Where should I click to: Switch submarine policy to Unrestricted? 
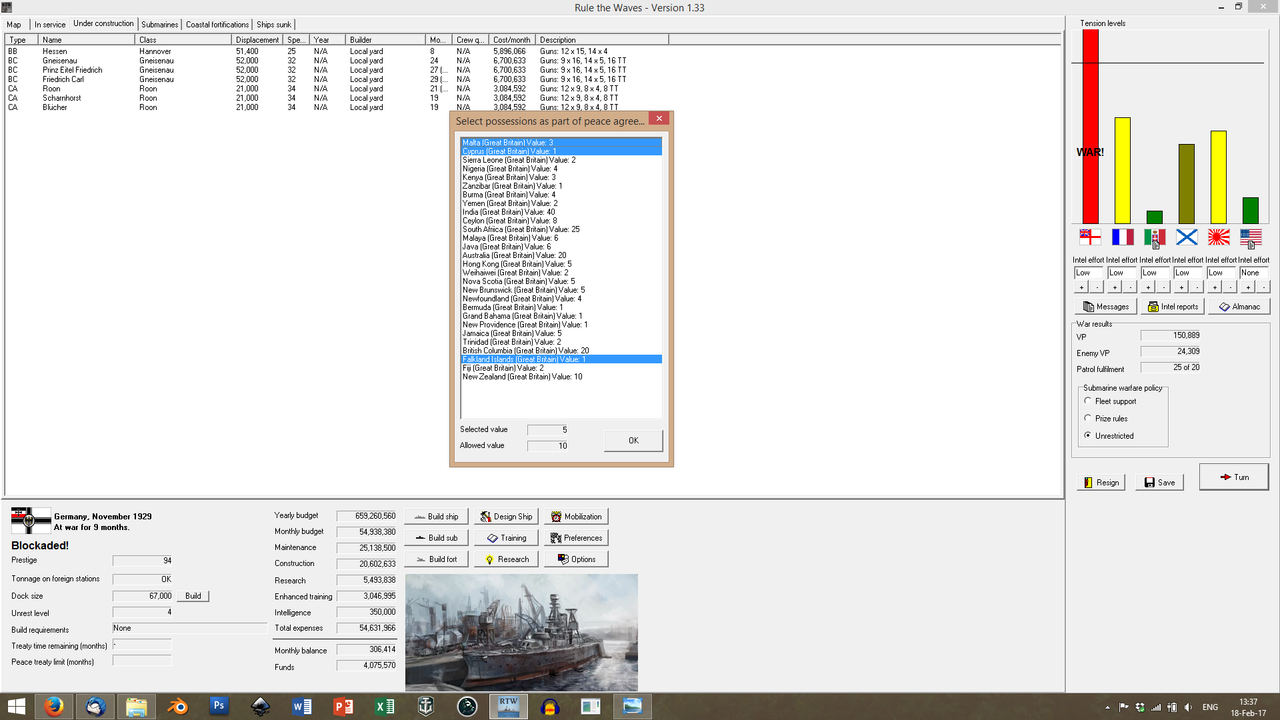click(1088, 435)
